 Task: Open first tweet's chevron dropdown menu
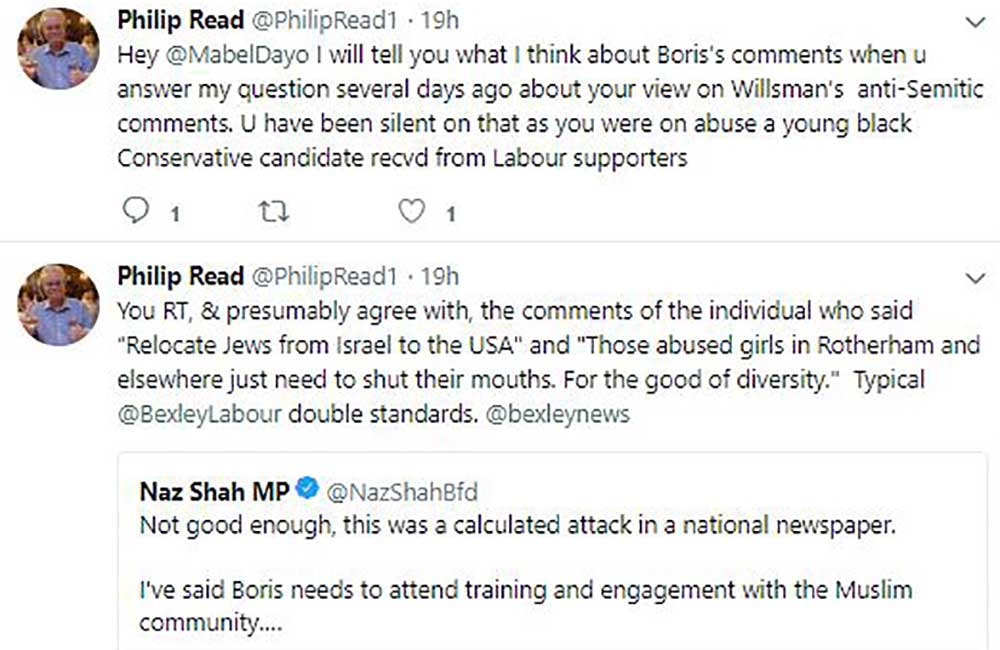click(973, 21)
